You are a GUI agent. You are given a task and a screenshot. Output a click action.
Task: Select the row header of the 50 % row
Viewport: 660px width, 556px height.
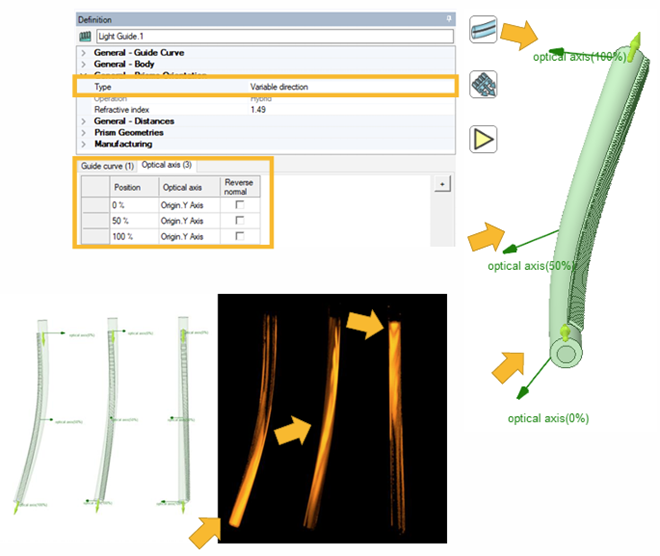pyautogui.click(x=96, y=221)
